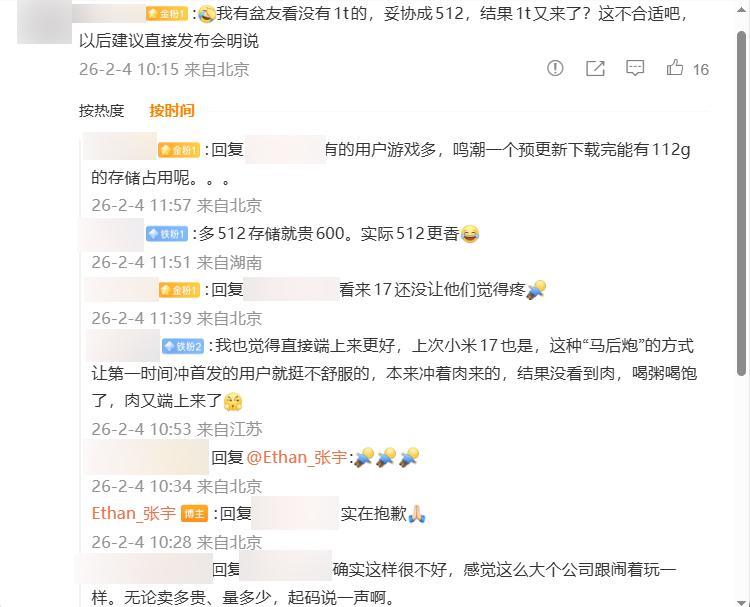Open the comment reply icon
750x607 pixels.
(x=635, y=68)
